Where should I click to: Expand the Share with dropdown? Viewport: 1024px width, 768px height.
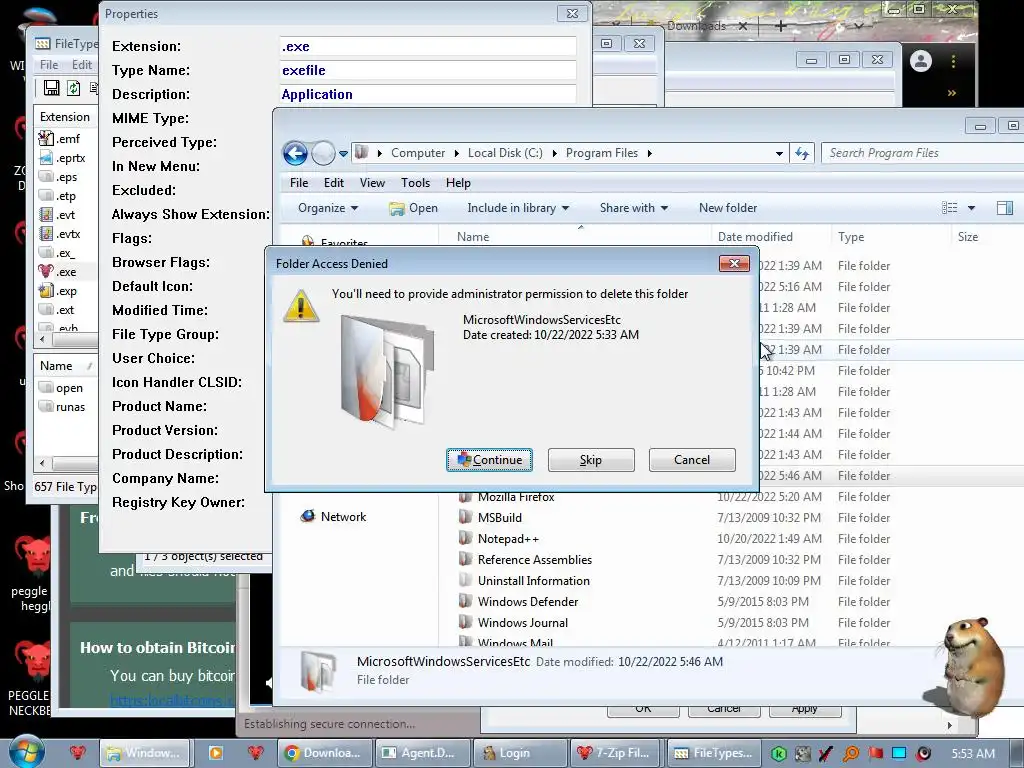tap(633, 208)
